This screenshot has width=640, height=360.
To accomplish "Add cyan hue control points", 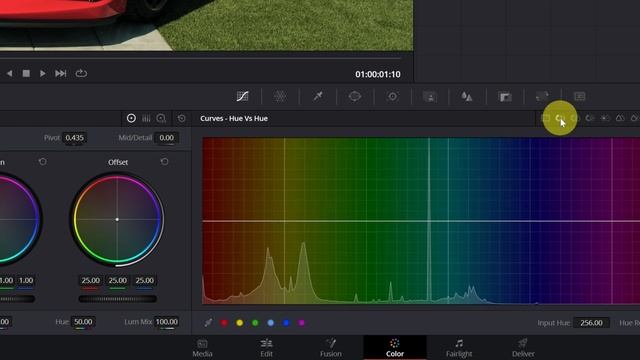I will coord(271,323).
